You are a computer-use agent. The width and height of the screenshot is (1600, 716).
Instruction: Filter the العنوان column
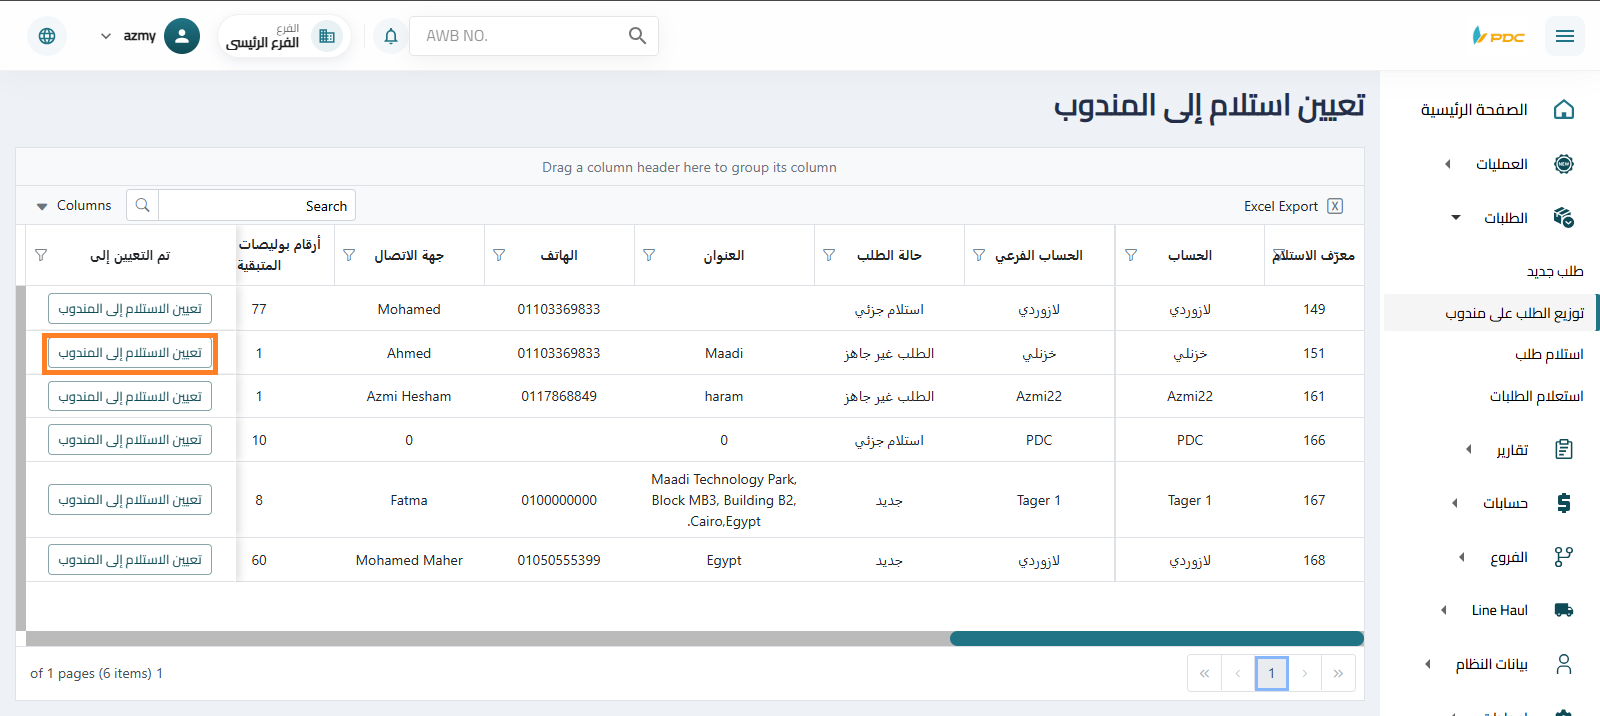coord(649,255)
